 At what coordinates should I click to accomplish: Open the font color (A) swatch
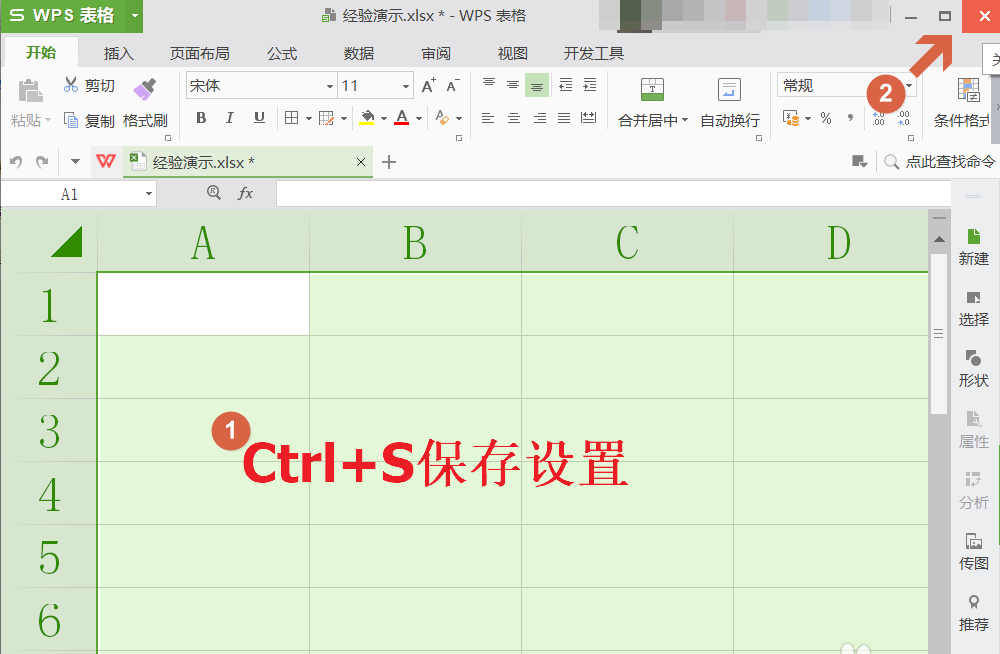pos(402,118)
